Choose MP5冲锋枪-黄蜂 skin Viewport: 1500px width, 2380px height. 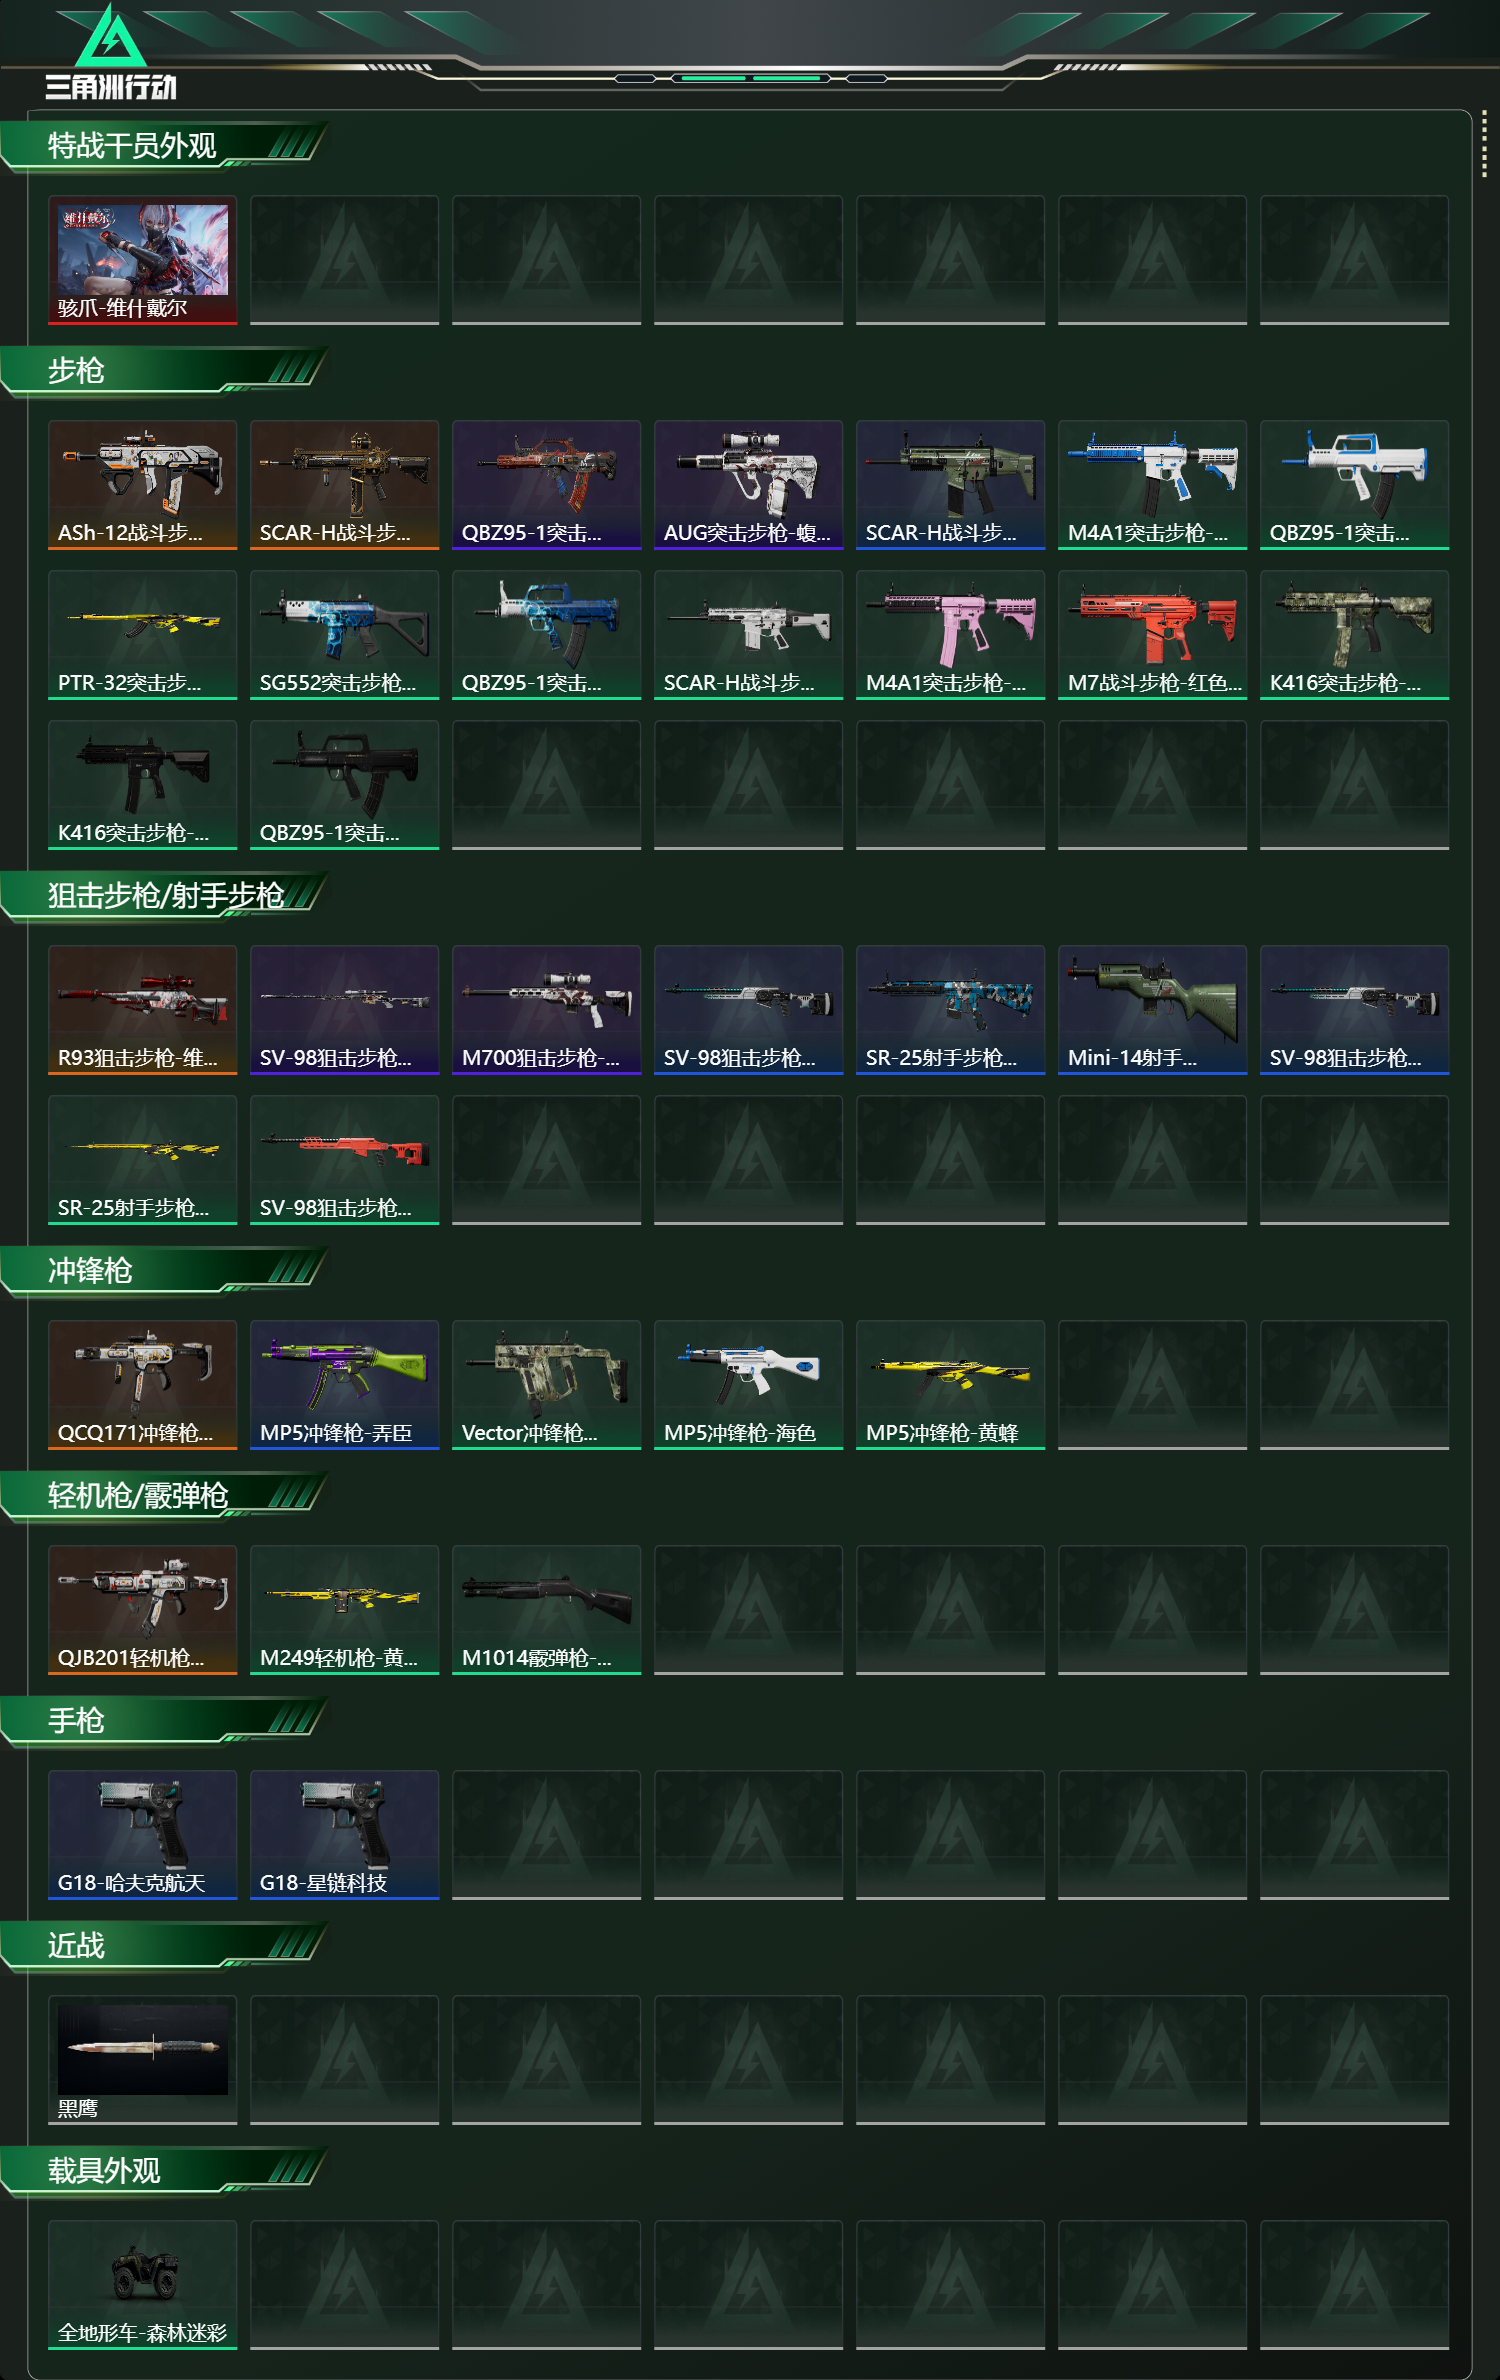click(x=950, y=1385)
